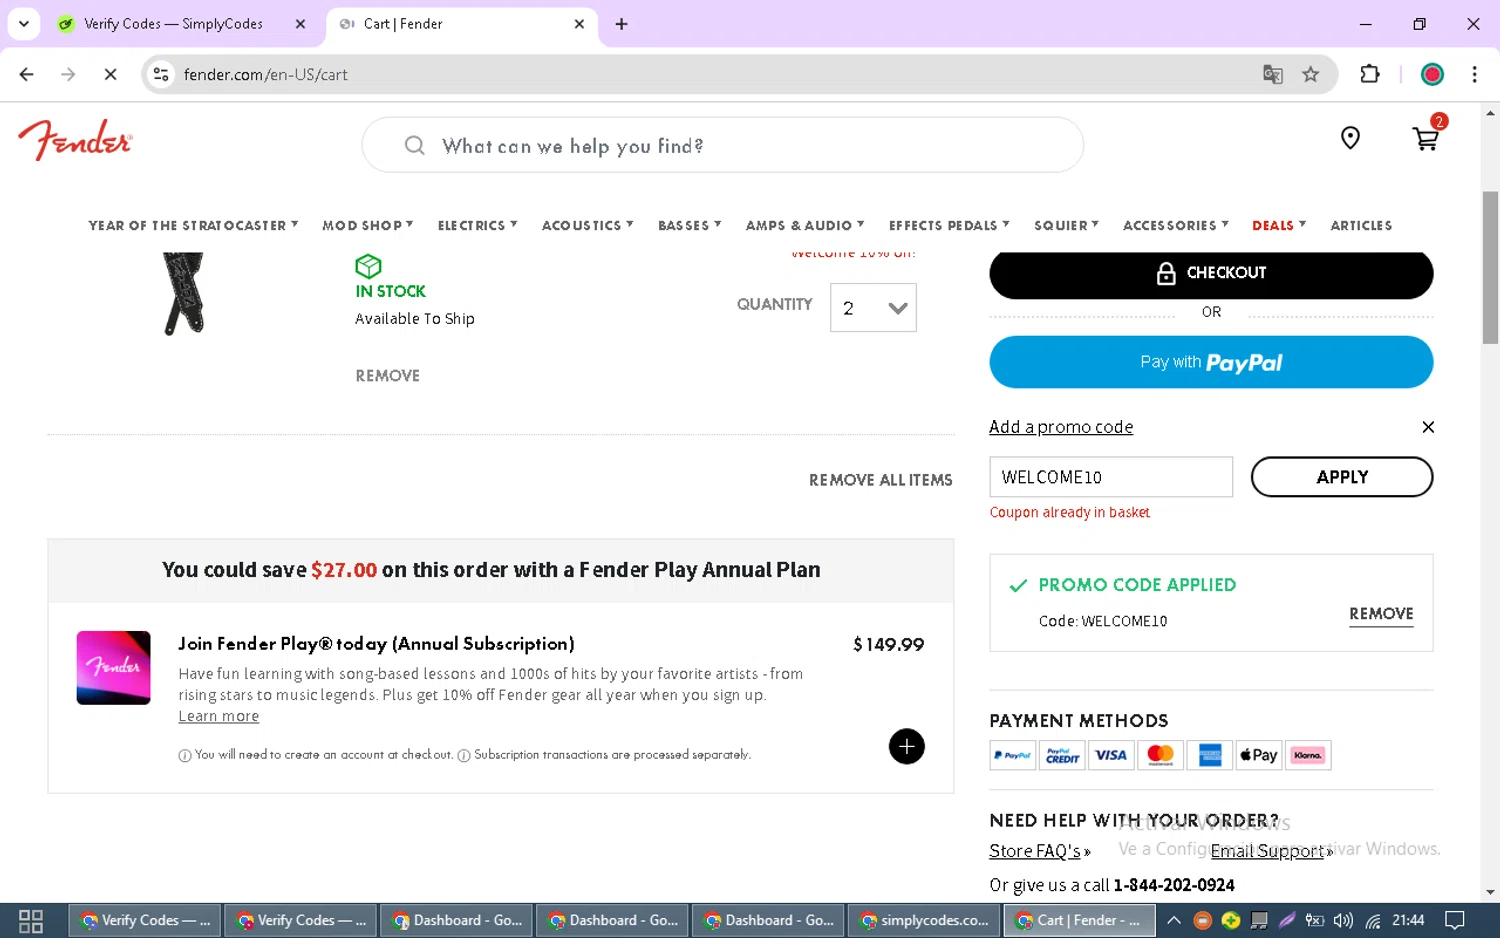This screenshot has height=938, width=1500.
Task: Open the translate page icon
Action: coord(1272,74)
